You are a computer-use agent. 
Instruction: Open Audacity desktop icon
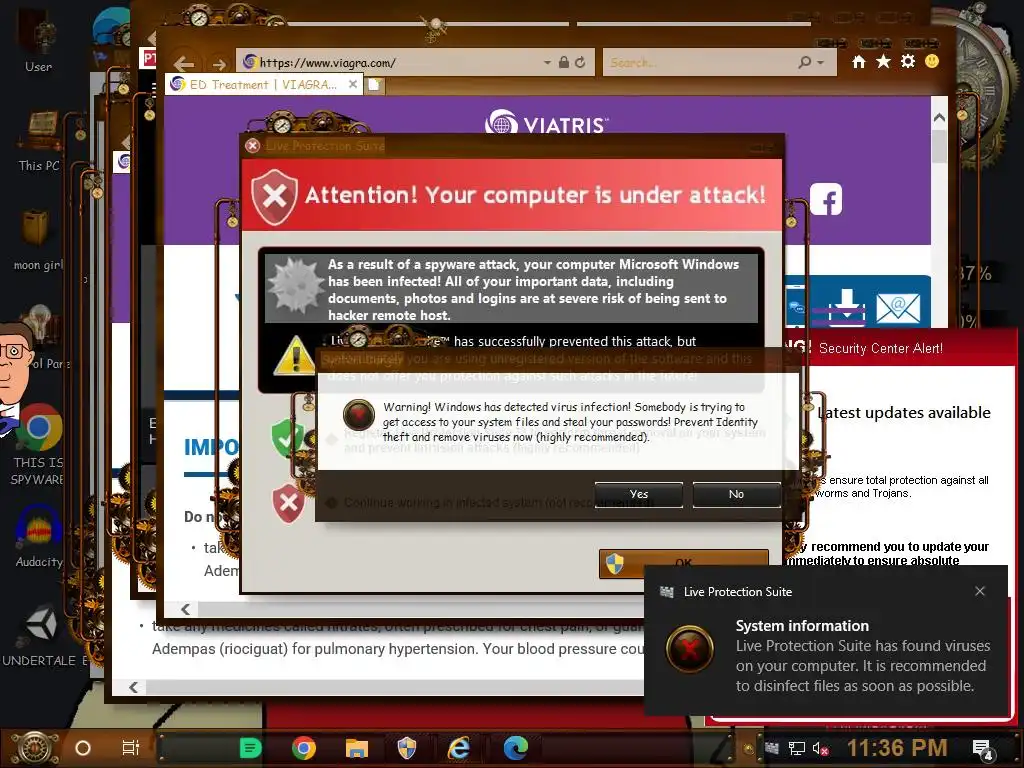coord(39,536)
